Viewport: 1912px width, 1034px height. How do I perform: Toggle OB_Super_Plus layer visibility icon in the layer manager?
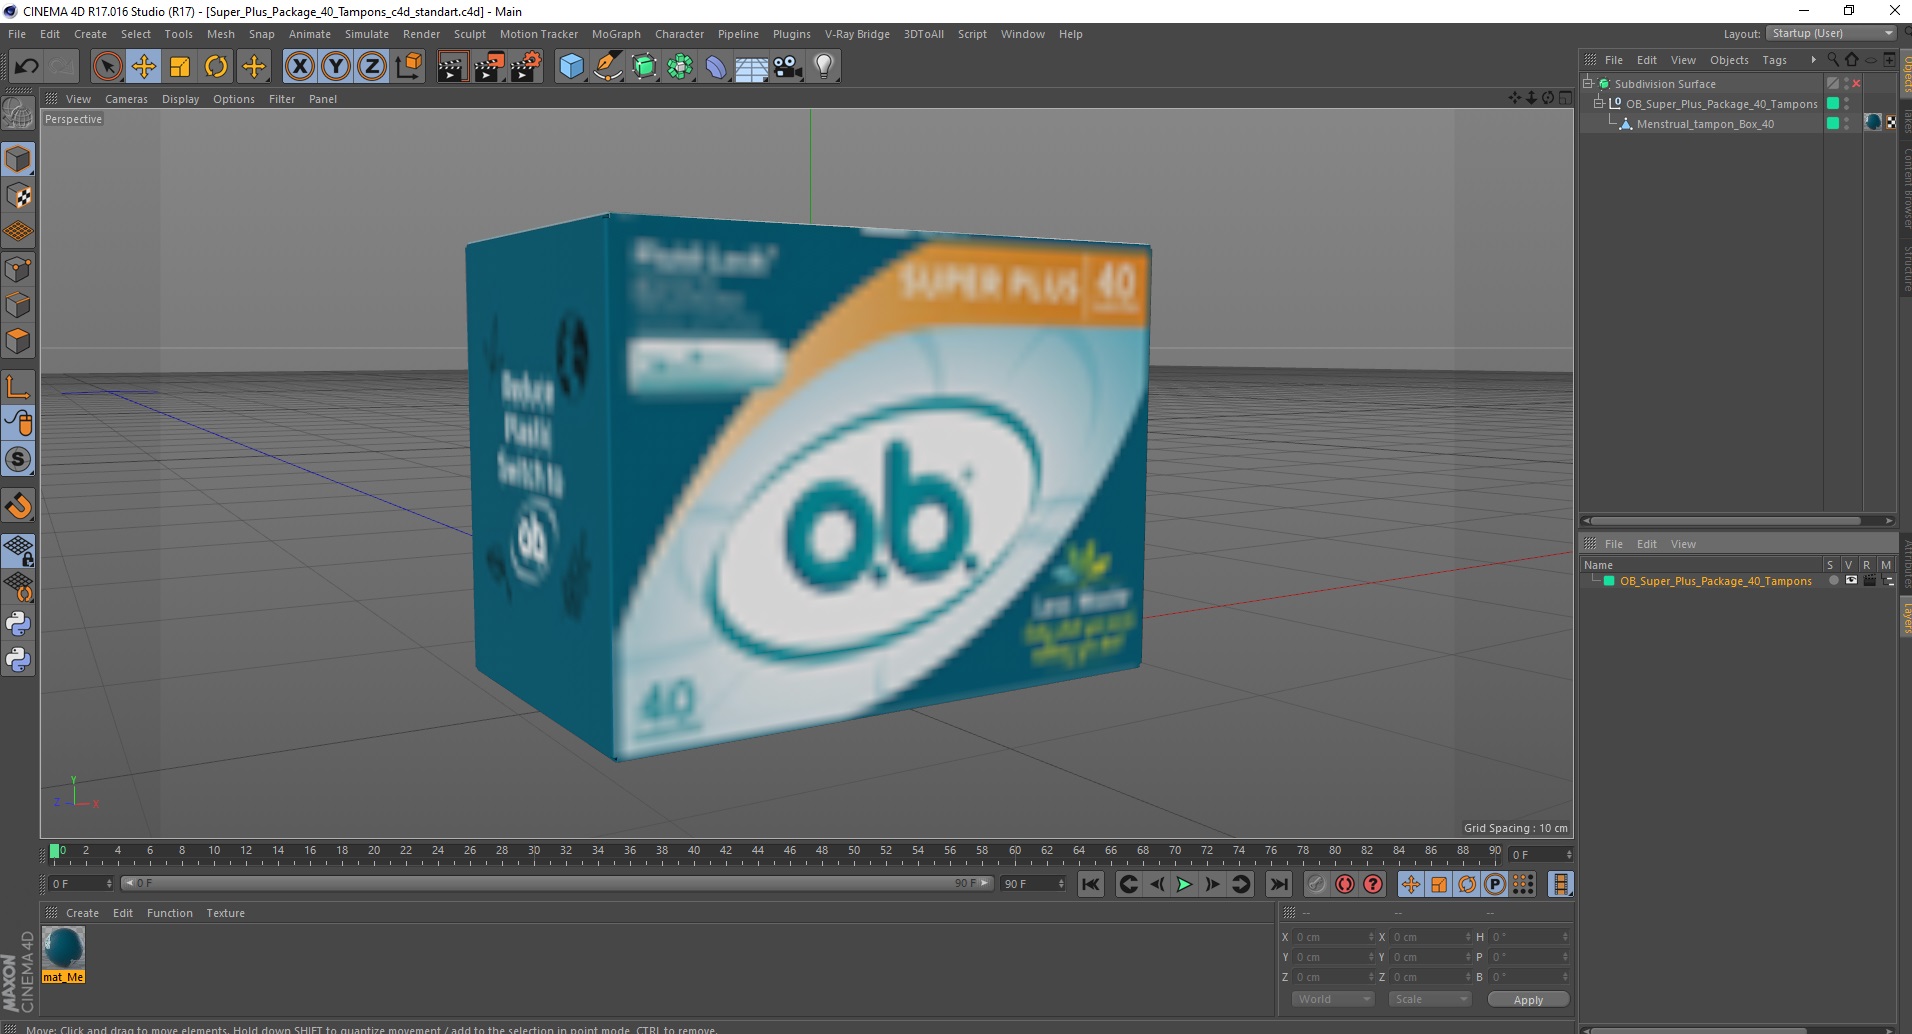(x=1851, y=581)
